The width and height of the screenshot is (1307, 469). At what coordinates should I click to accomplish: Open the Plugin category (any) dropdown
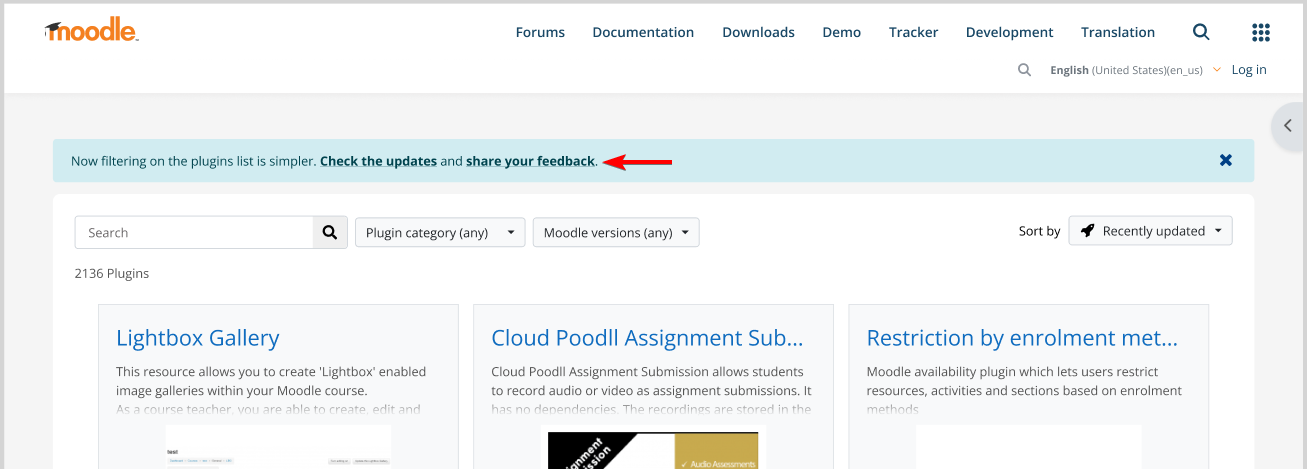tap(440, 232)
